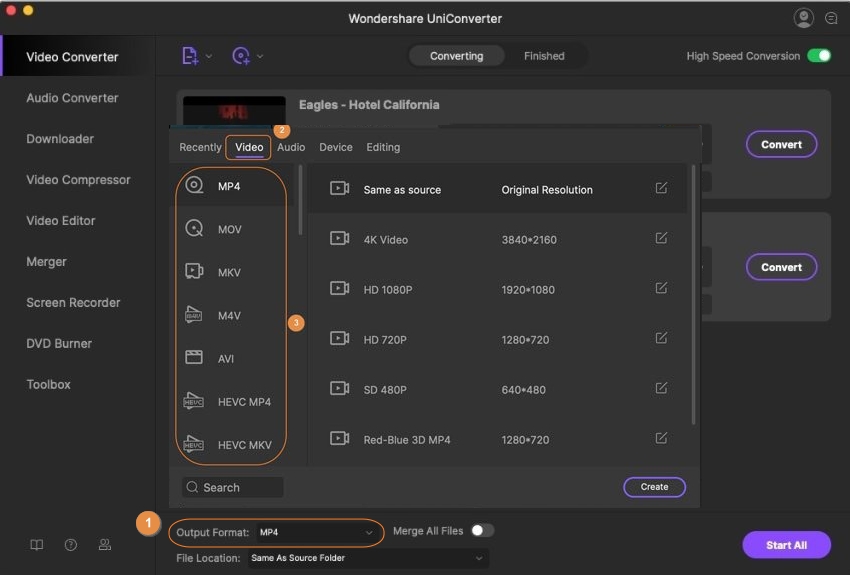Select the Video format tab
The width and height of the screenshot is (850, 575).
tap(249, 147)
